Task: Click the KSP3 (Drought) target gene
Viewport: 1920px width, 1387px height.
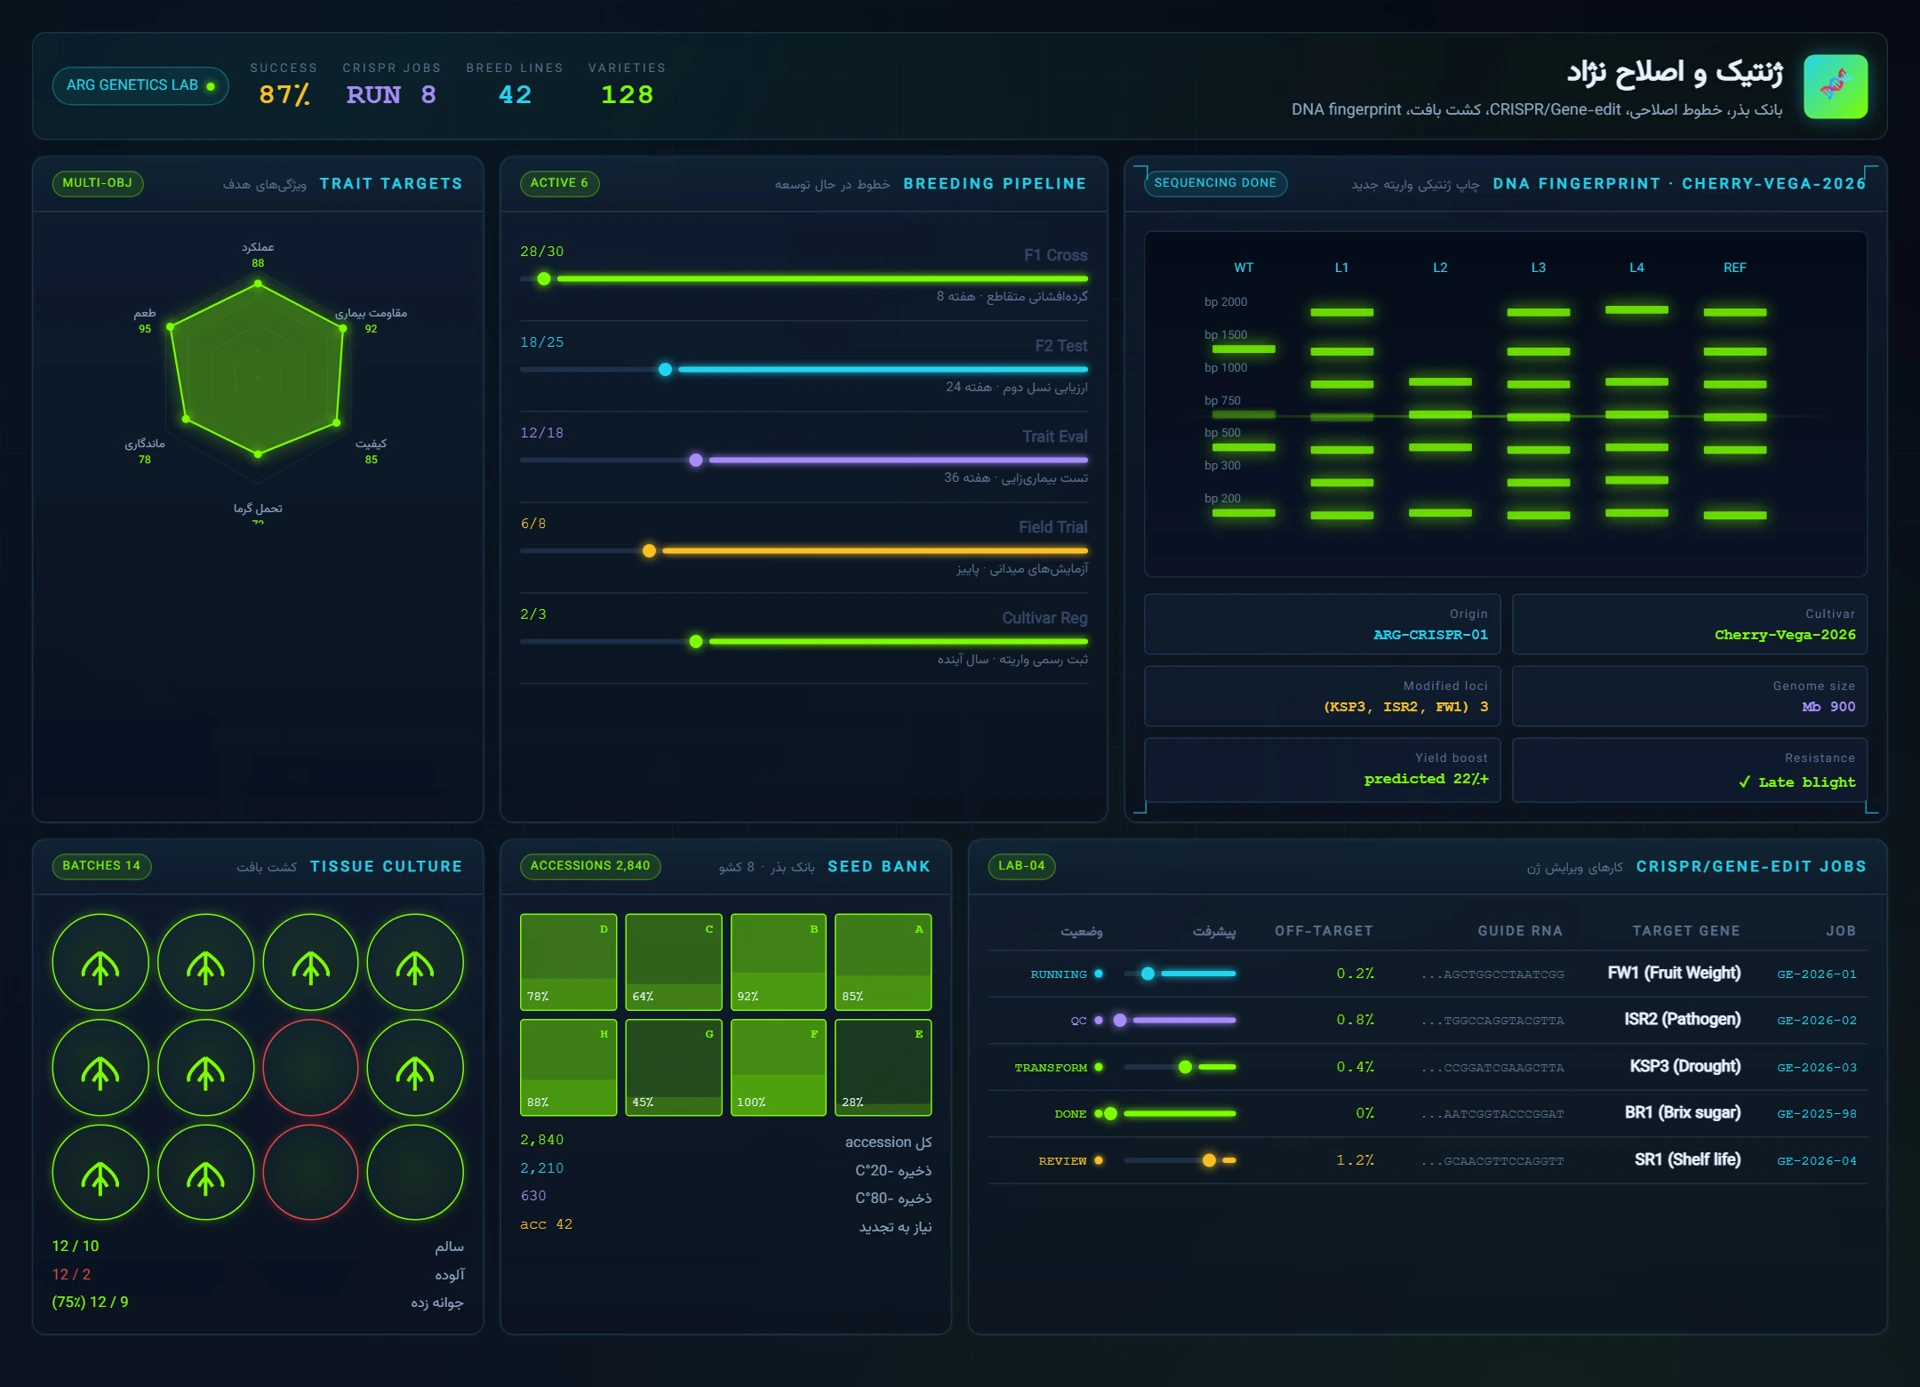Action: click(x=1685, y=1066)
